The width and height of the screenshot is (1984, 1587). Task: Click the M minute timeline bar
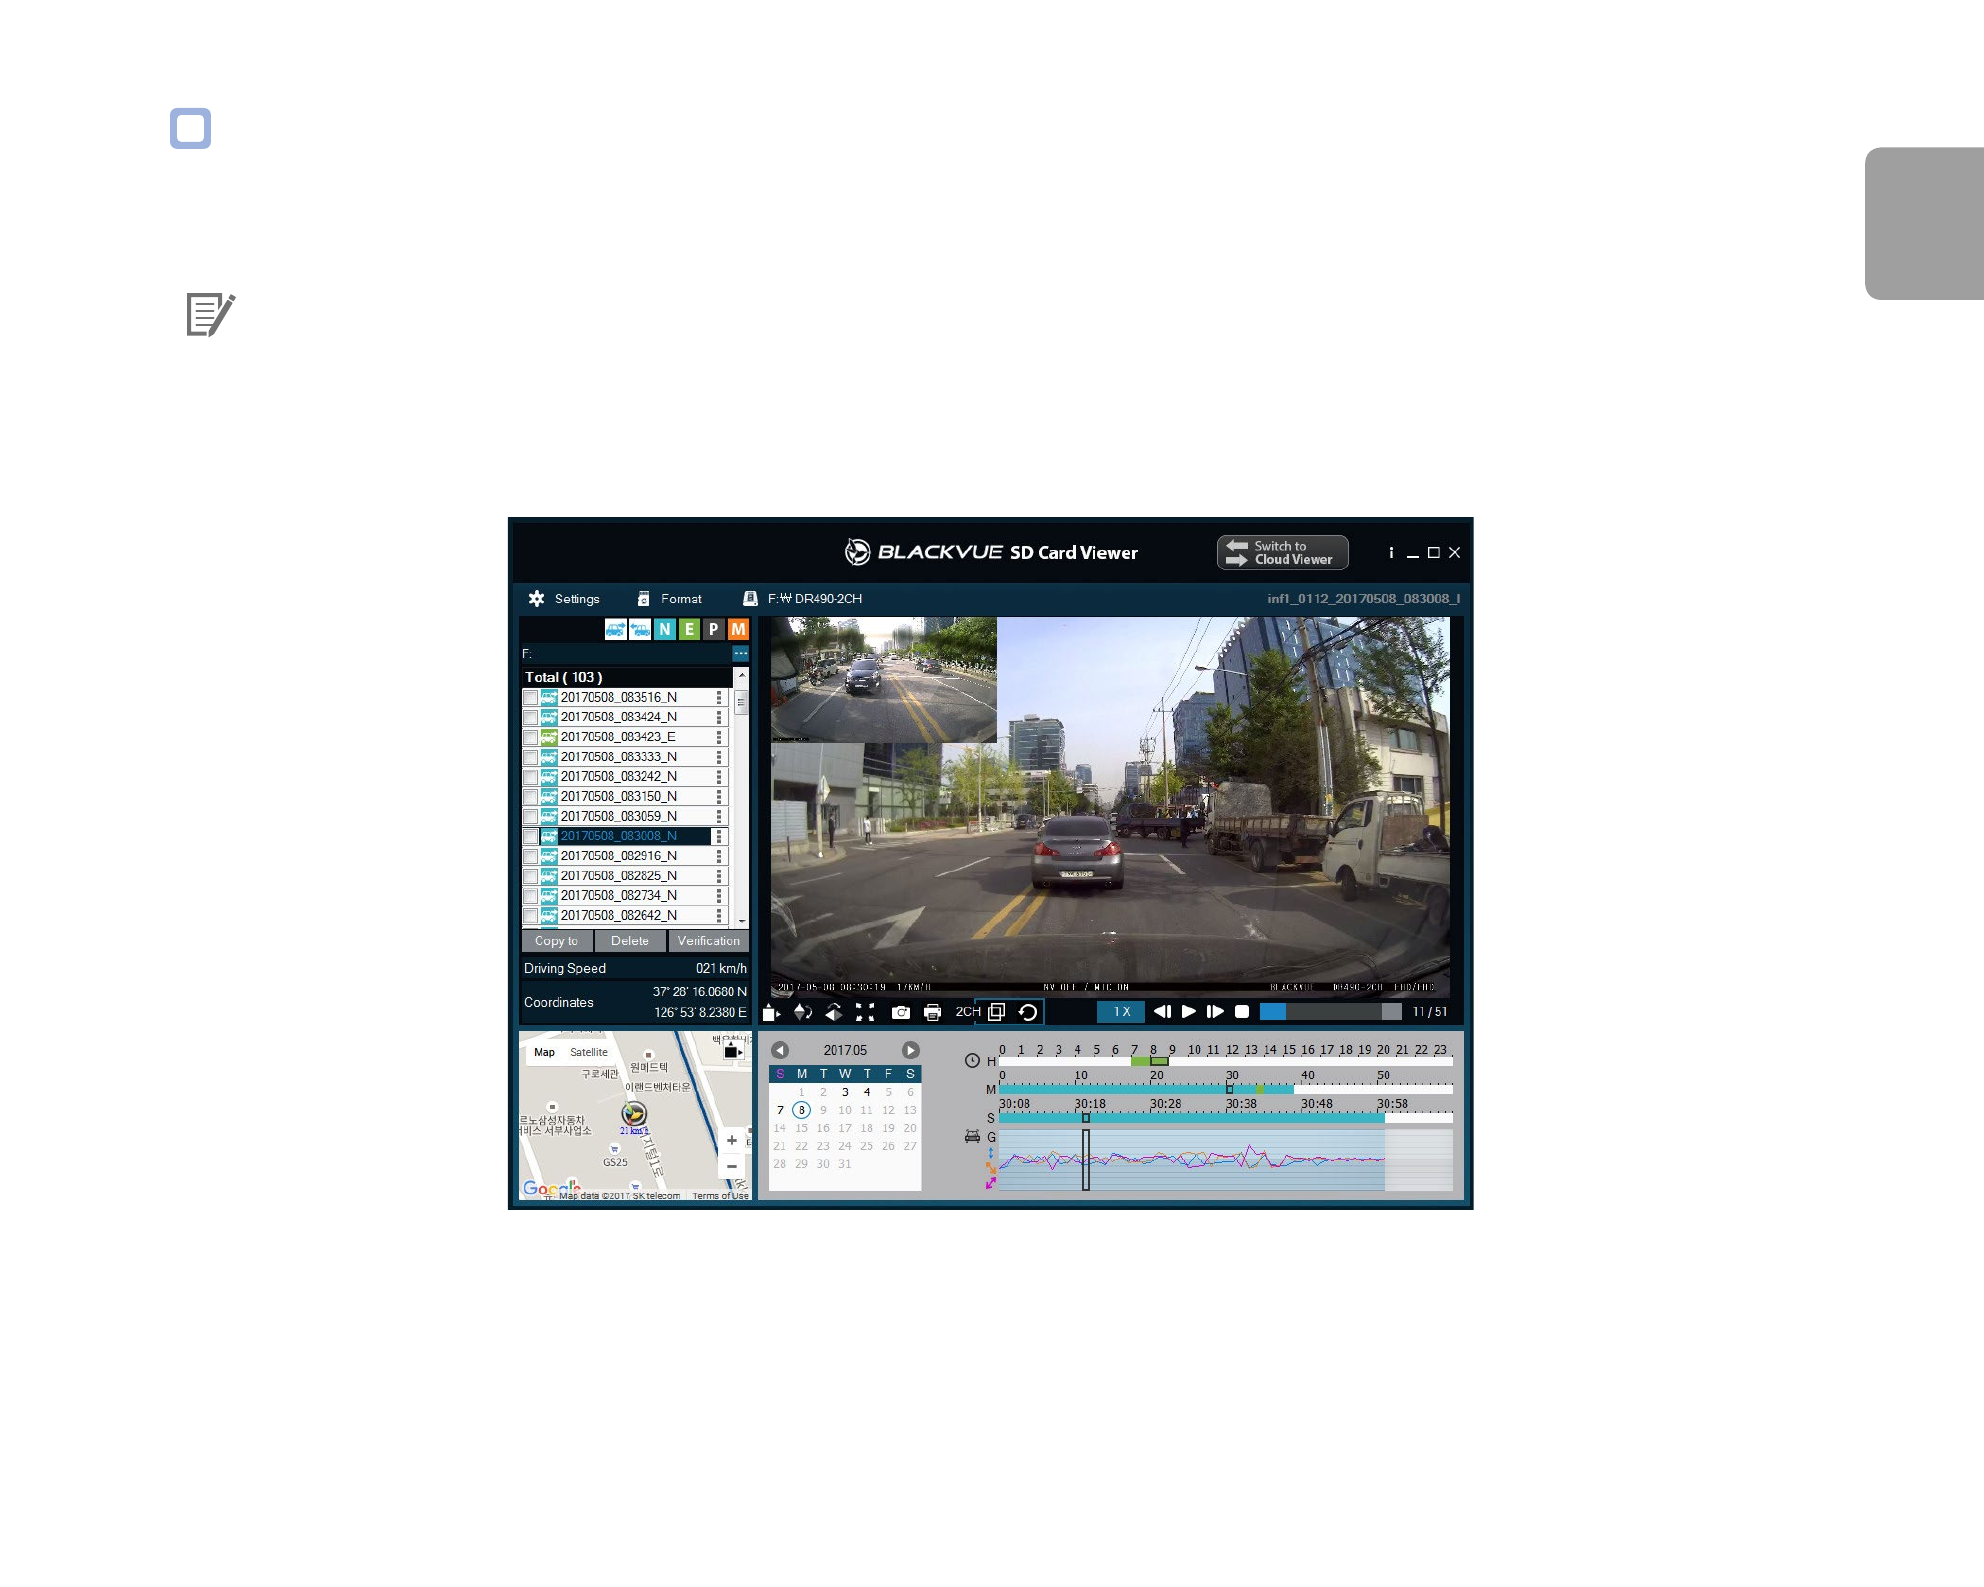[x=1226, y=1089]
